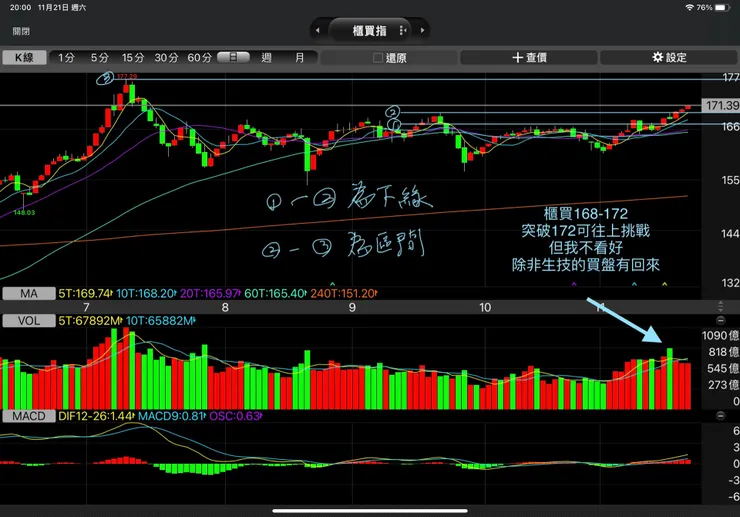Select the 171.39 current price tag
The height and width of the screenshot is (517, 740).
coord(721,105)
